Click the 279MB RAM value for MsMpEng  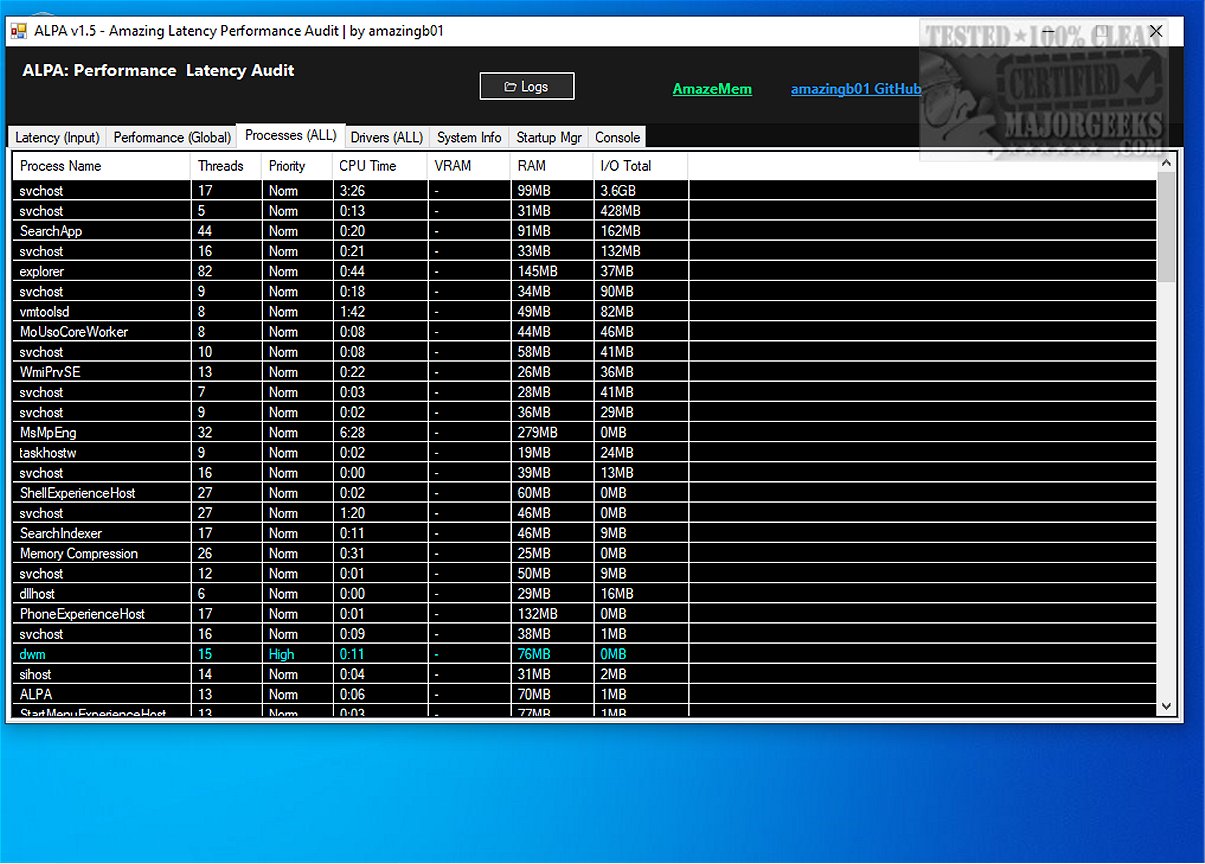pos(538,433)
